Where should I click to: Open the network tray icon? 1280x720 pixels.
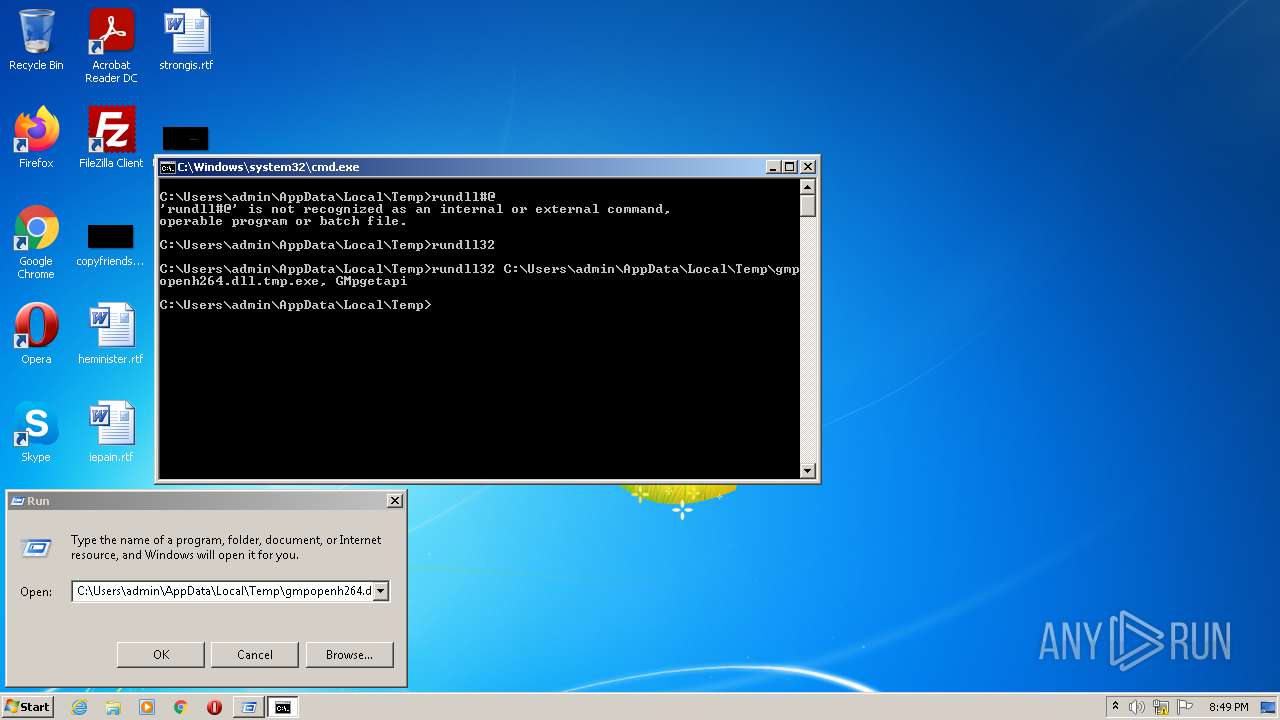pos(1161,707)
